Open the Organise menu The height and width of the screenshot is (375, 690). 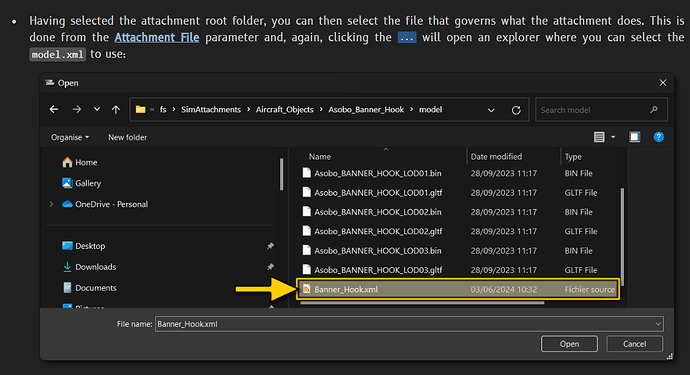(x=70, y=137)
